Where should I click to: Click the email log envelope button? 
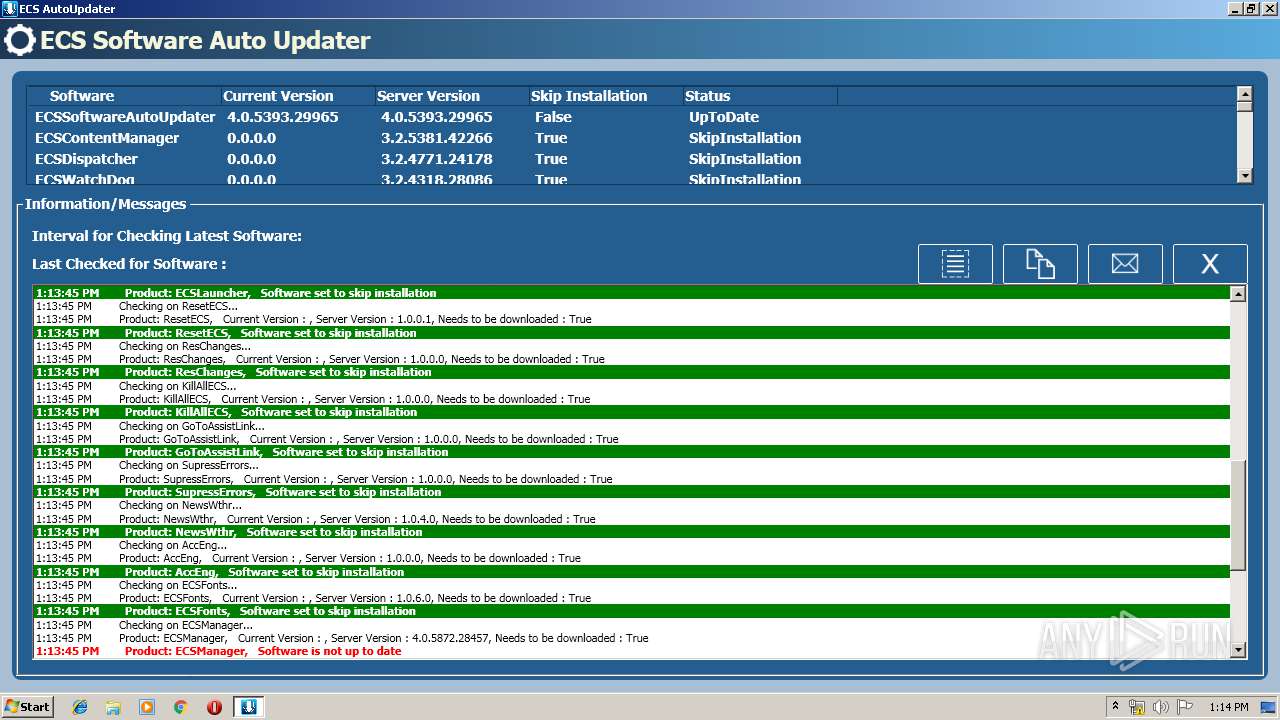pyautogui.click(x=1125, y=264)
